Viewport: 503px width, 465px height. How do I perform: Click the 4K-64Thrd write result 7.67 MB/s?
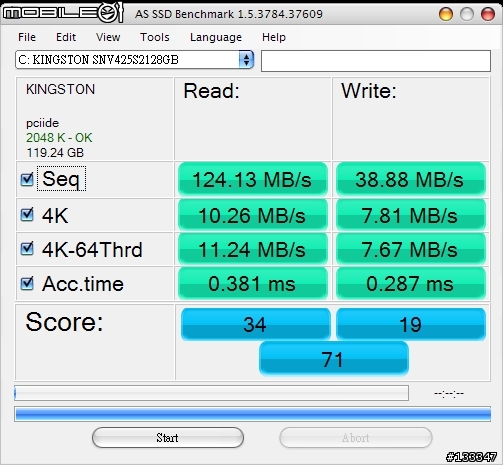click(x=410, y=249)
